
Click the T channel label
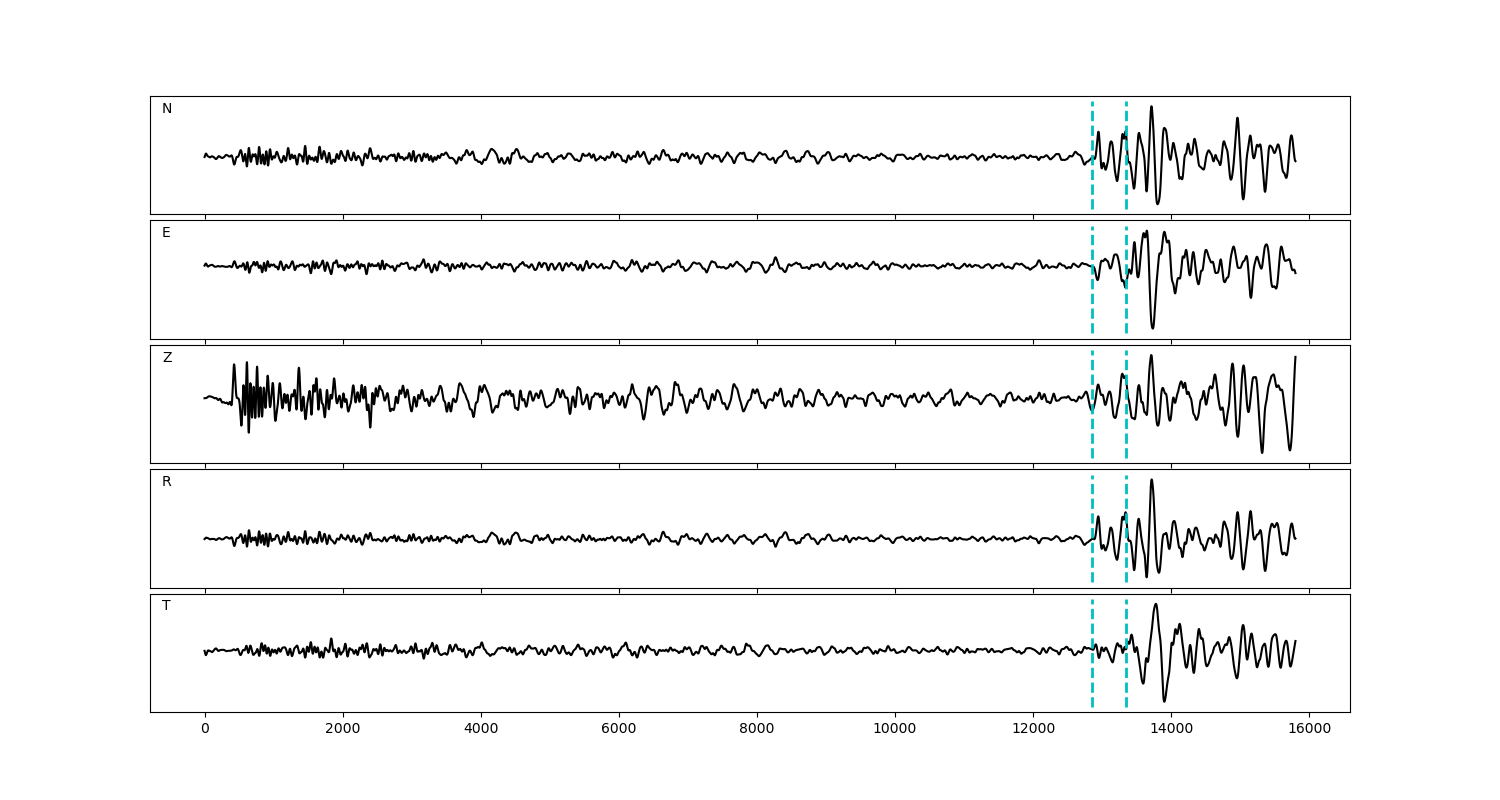pyautogui.click(x=166, y=606)
